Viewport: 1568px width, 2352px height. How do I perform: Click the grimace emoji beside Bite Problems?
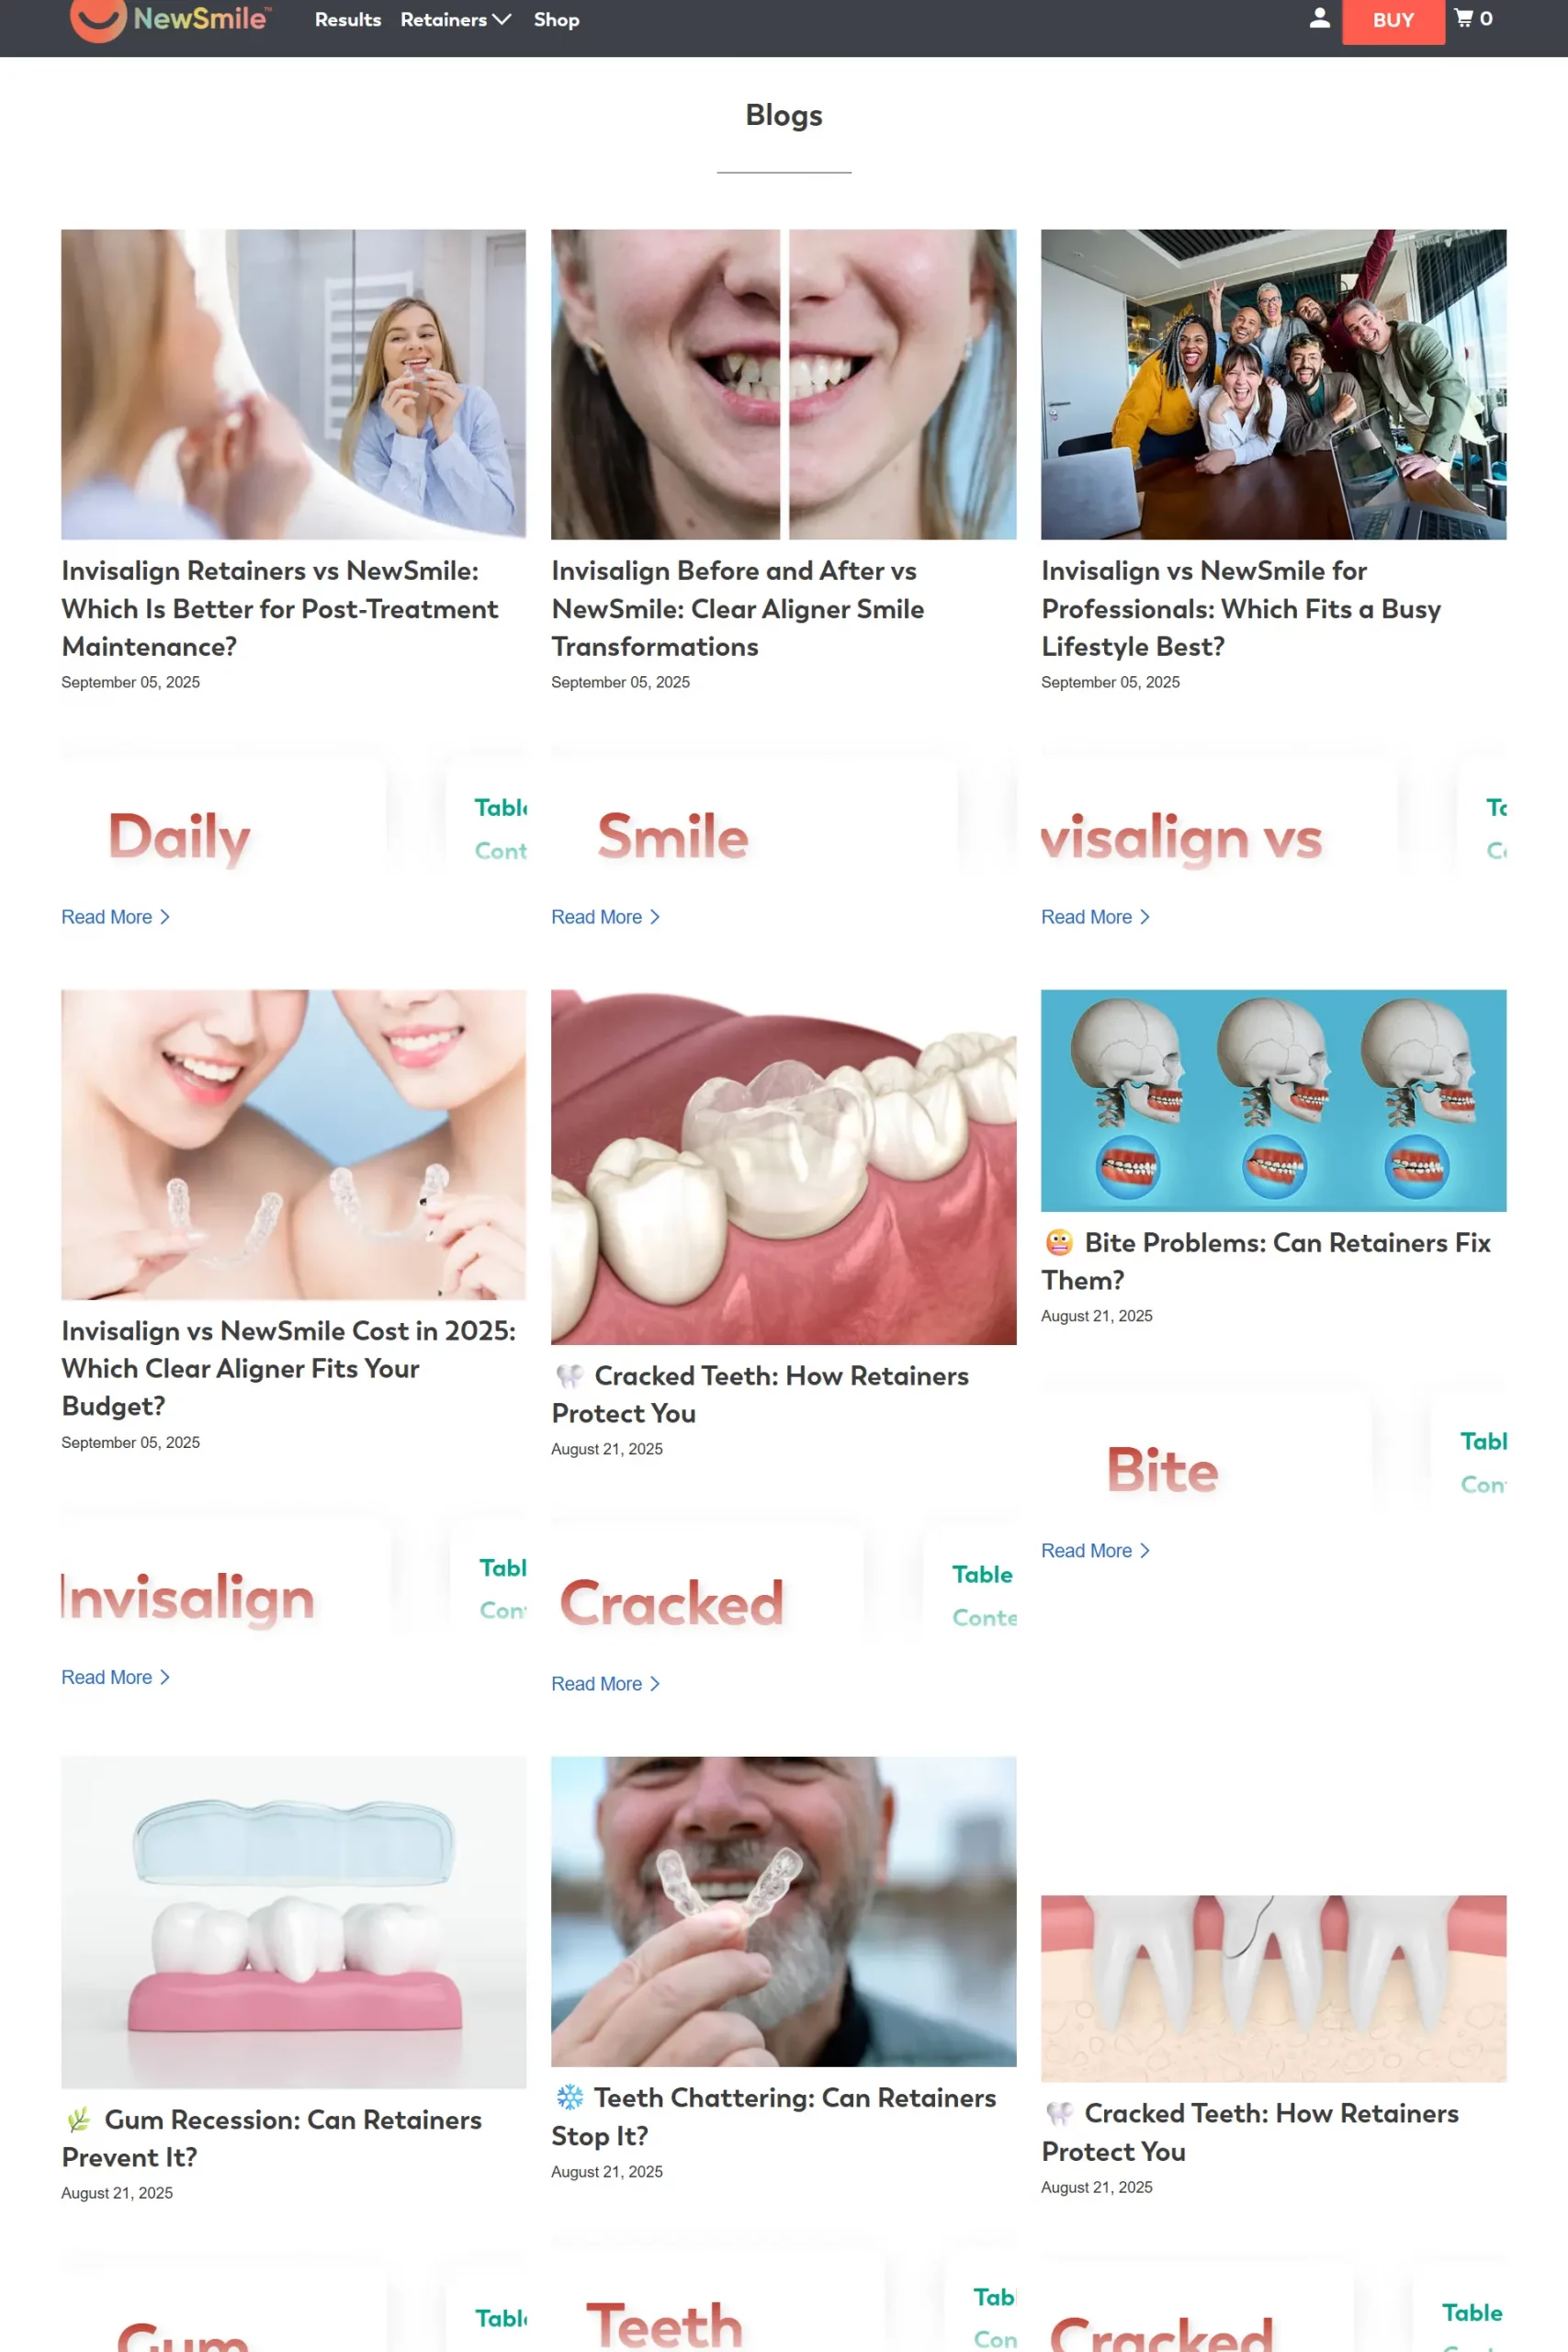click(1059, 1243)
